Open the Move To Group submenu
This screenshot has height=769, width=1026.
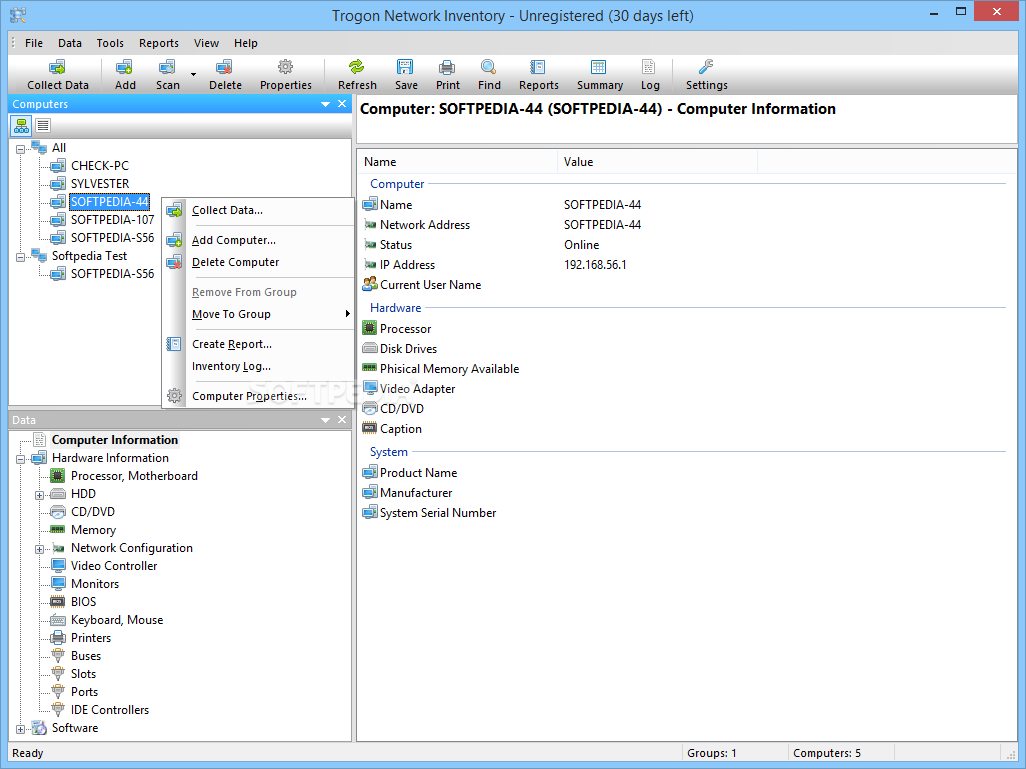coord(258,314)
